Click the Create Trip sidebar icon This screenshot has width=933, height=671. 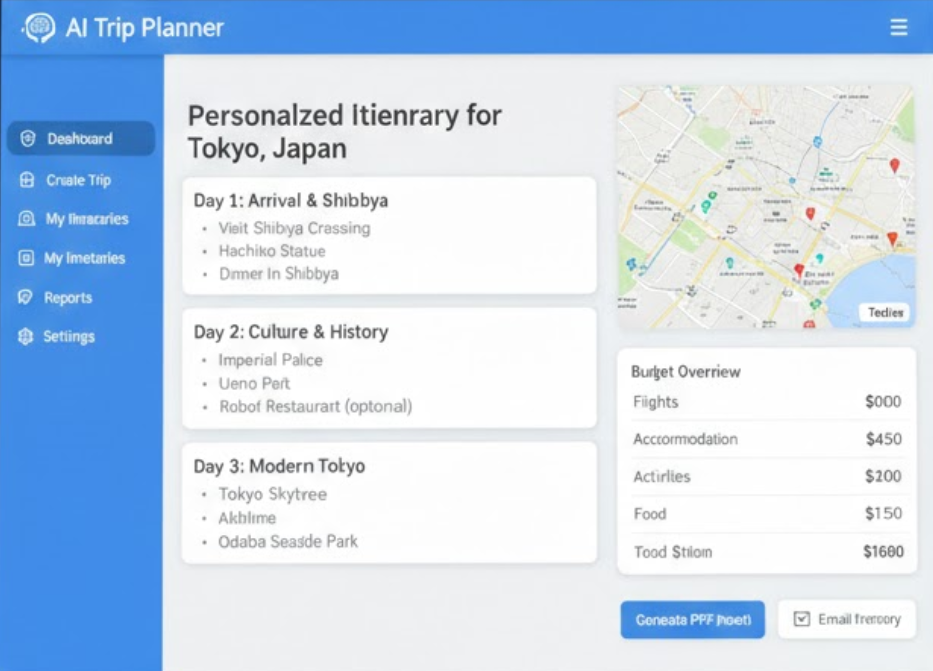coord(27,180)
